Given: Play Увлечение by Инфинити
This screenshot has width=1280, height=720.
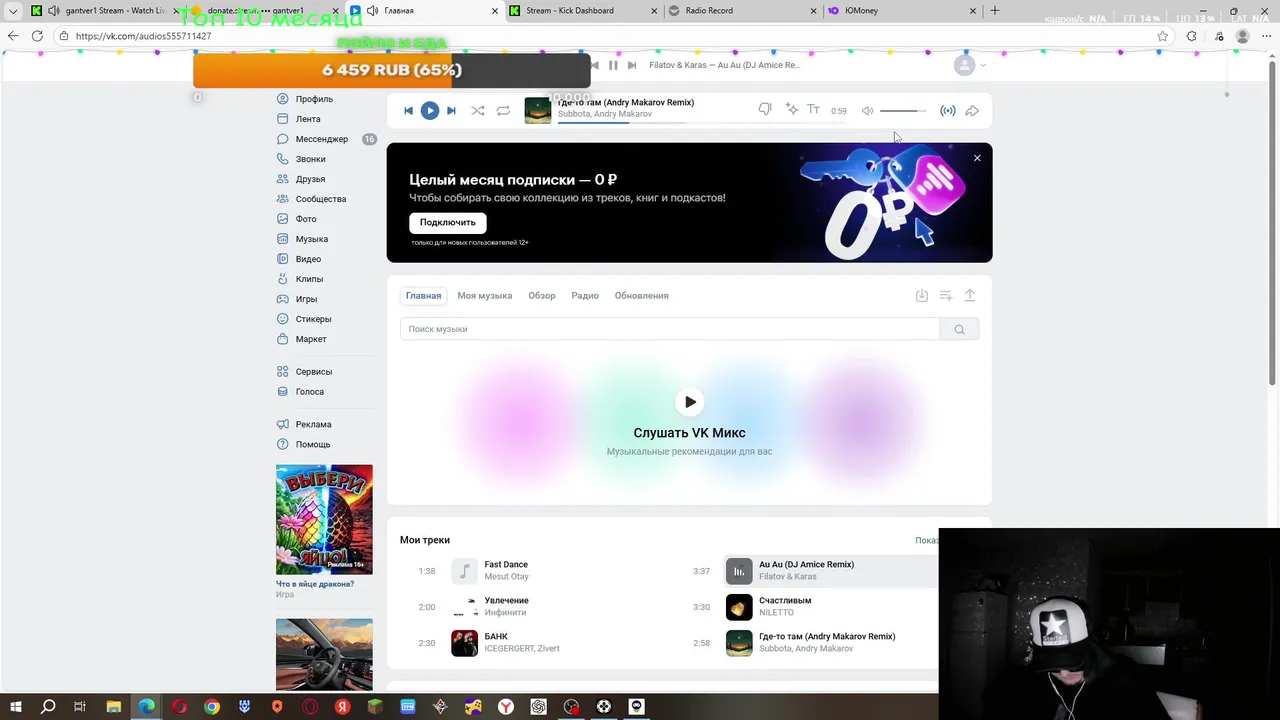Looking at the screenshot, I should (464, 607).
